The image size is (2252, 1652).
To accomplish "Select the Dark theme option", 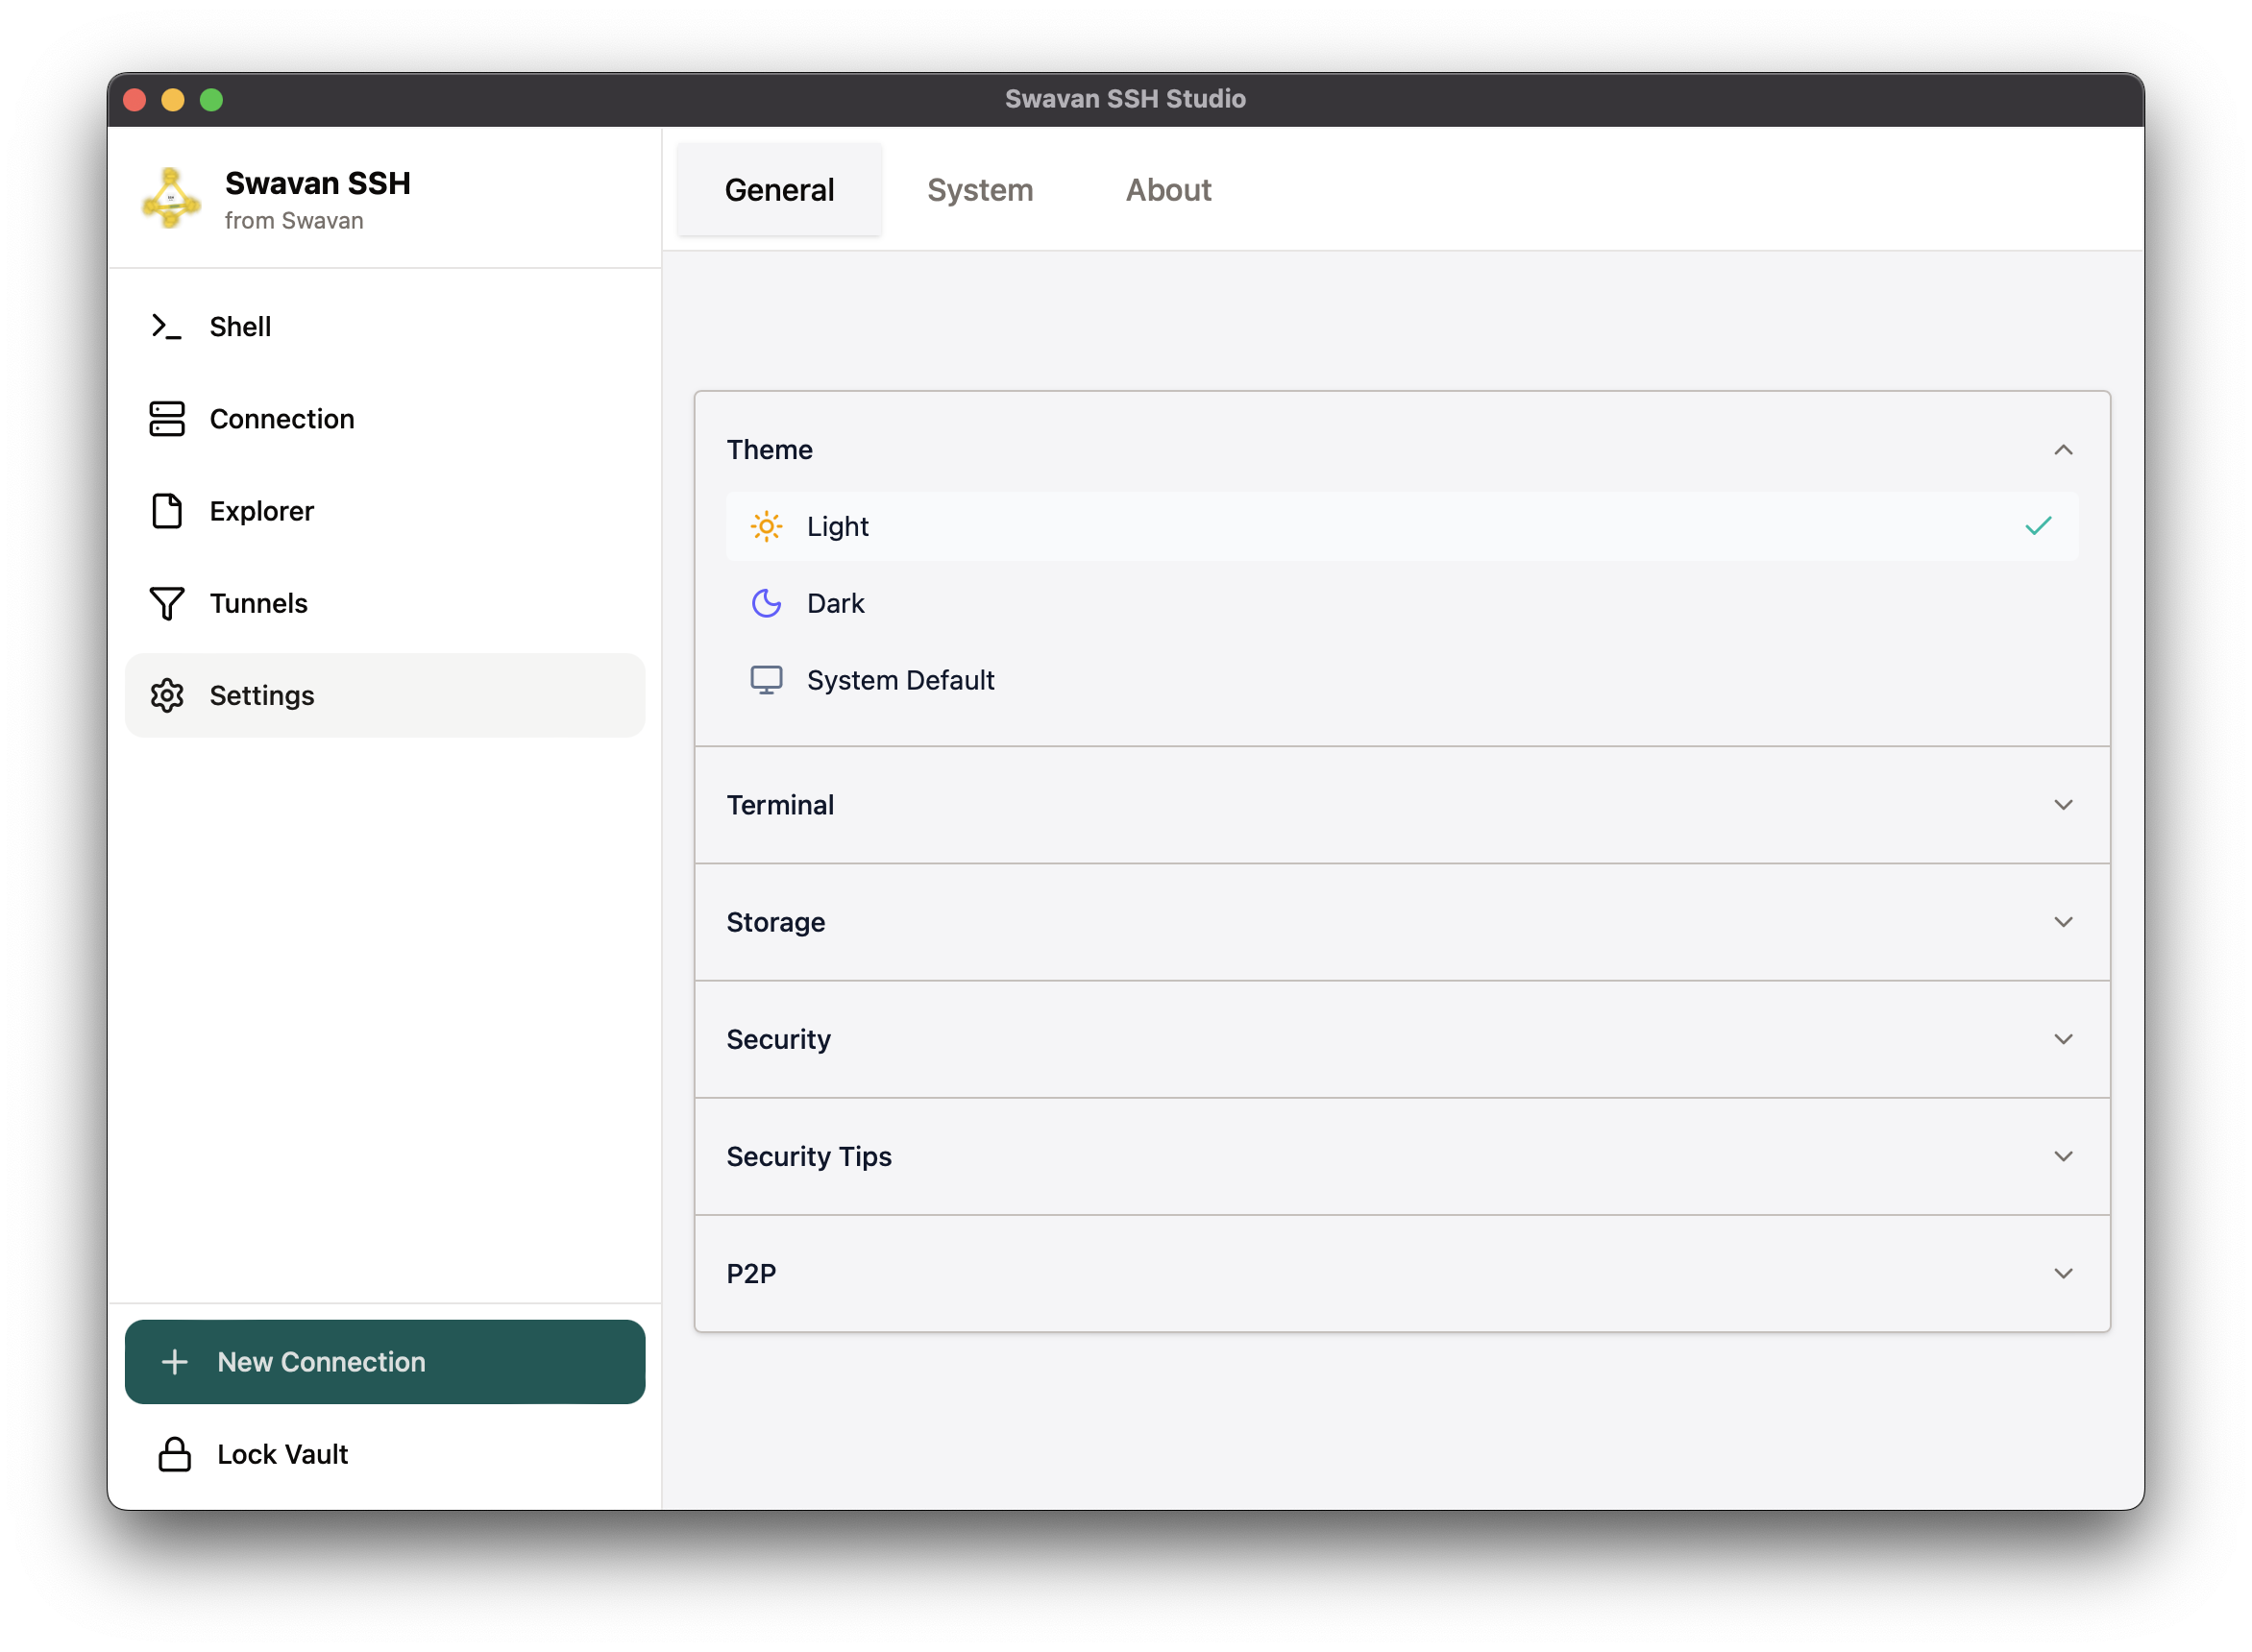I will click(836, 603).
